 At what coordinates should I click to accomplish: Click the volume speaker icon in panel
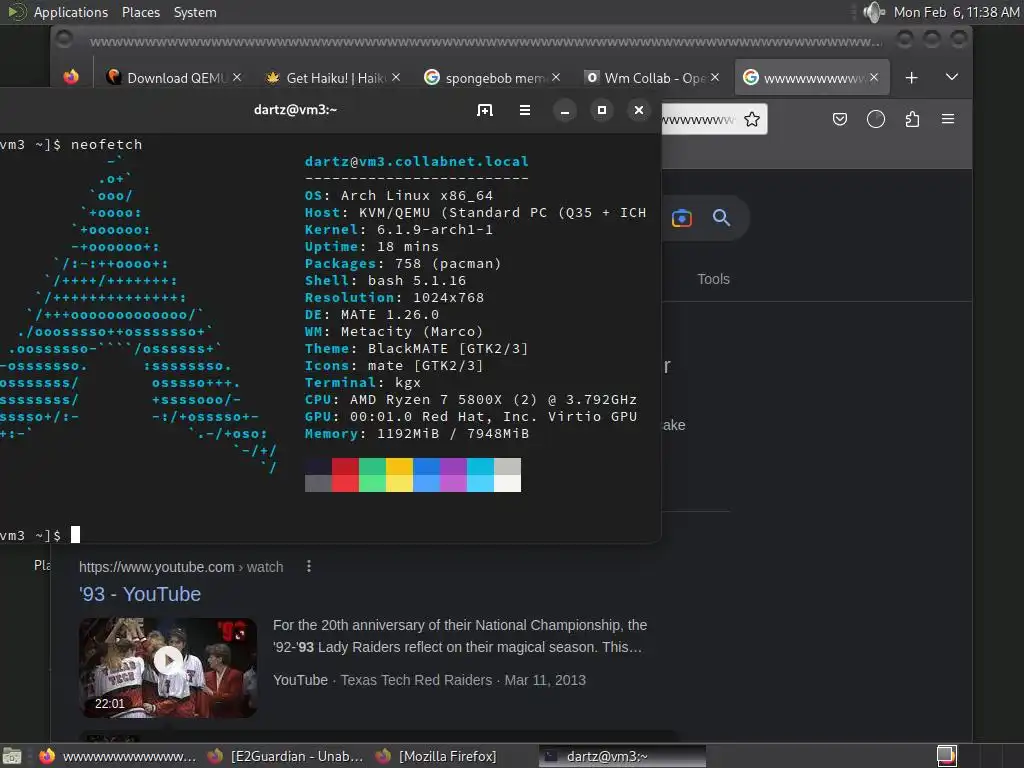(x=873, y=12)
